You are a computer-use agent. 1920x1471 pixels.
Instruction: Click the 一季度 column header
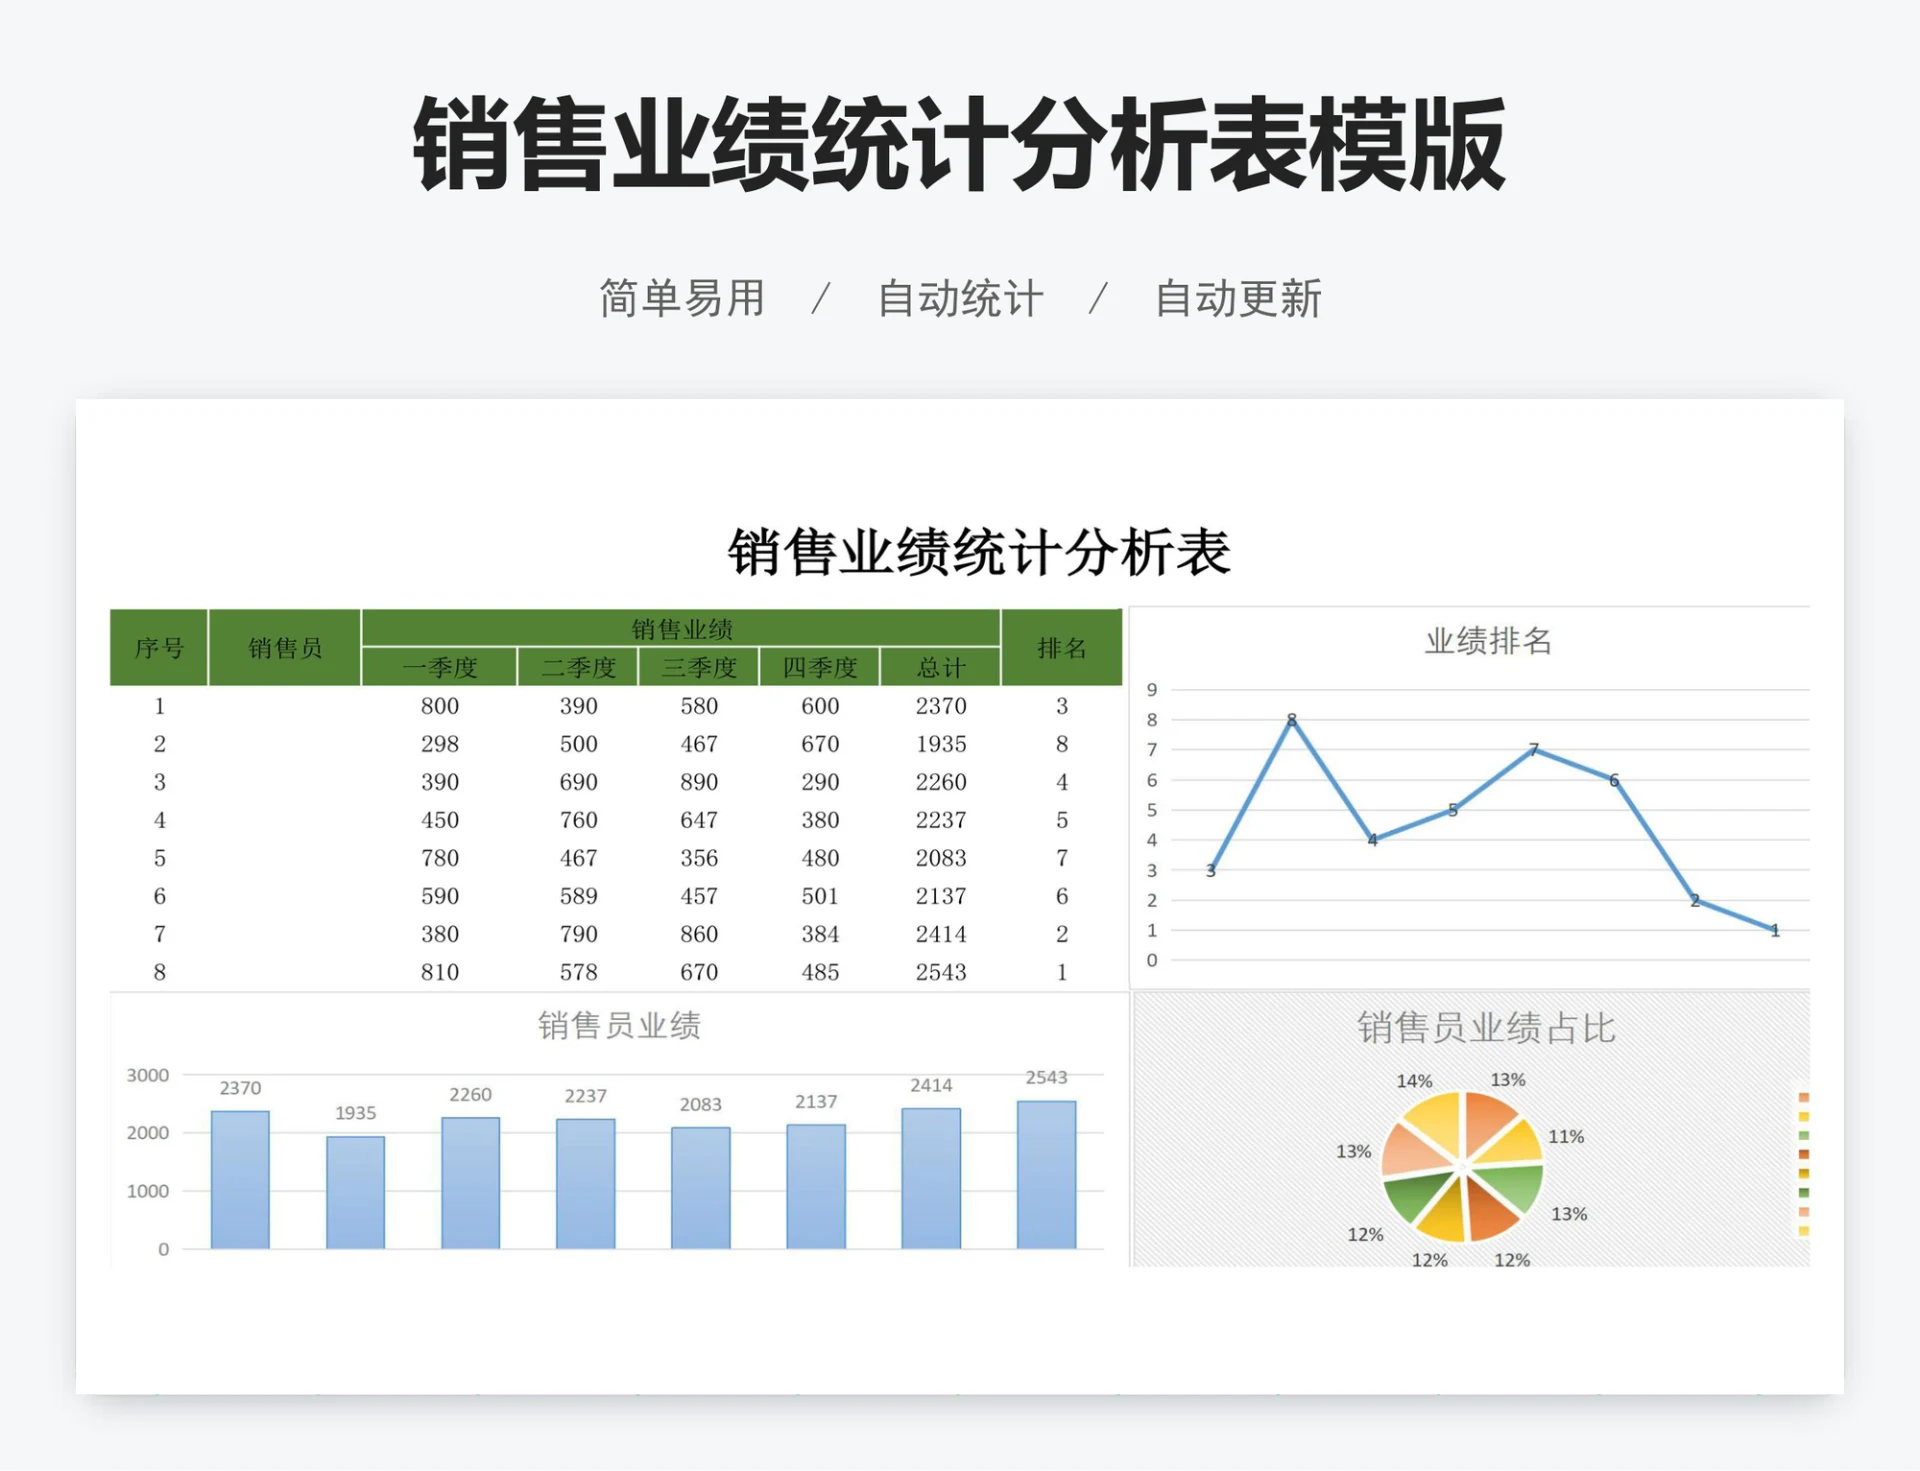(440, 668)
